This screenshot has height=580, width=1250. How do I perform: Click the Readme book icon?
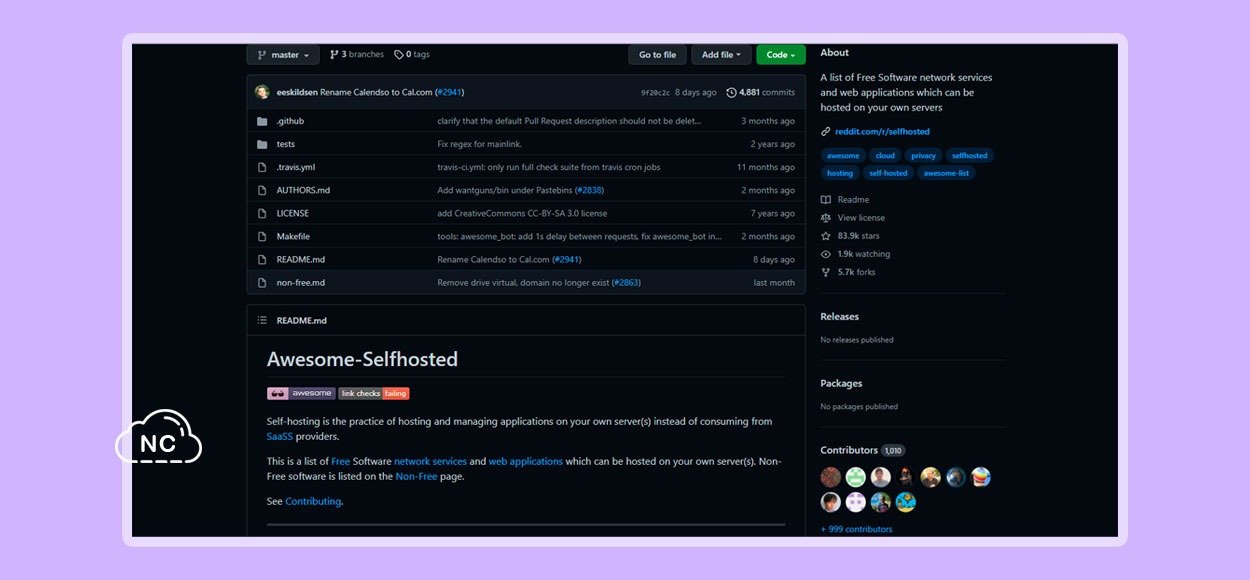coord(826,200)
